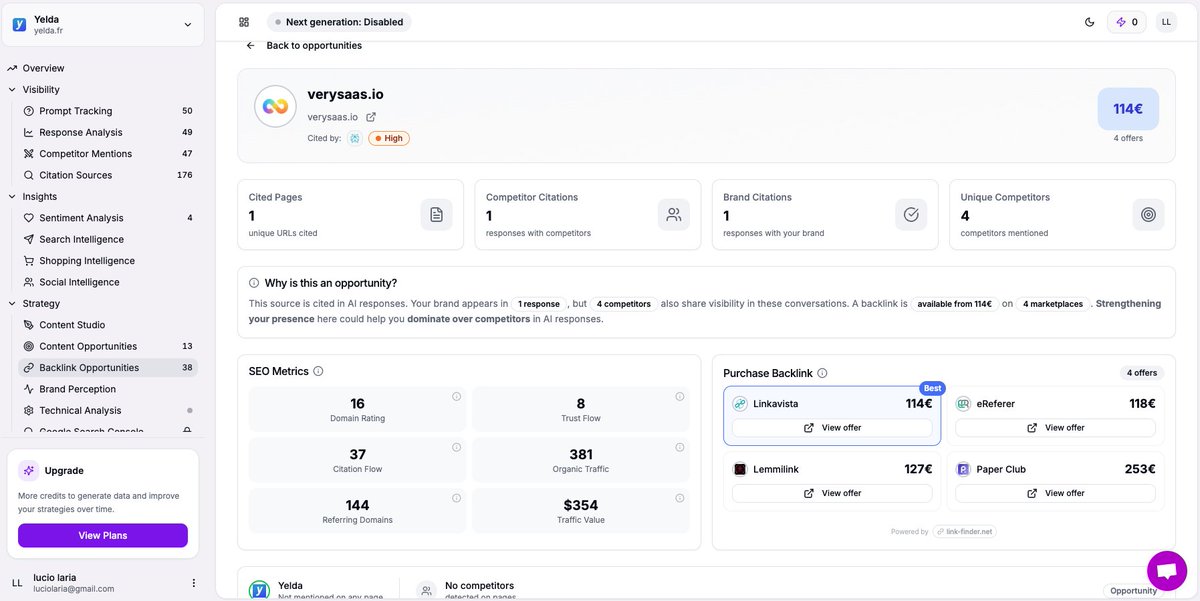Click the Cited by AI engine icon

pyautogui.click(x=355, y=138)
